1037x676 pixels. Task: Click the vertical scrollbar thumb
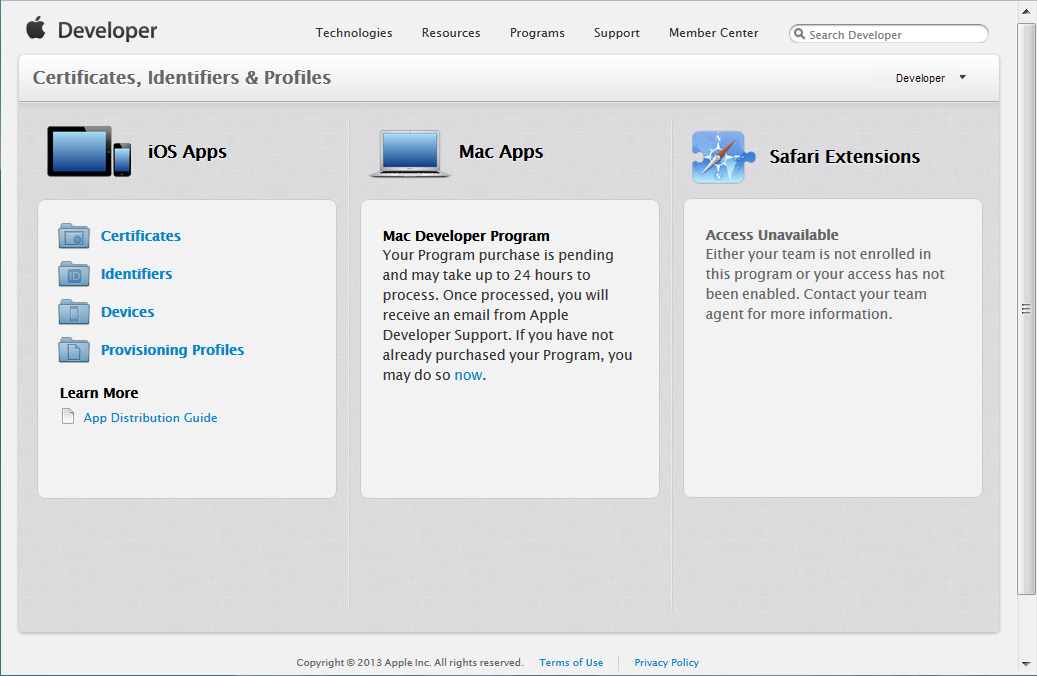point(1026,309)
